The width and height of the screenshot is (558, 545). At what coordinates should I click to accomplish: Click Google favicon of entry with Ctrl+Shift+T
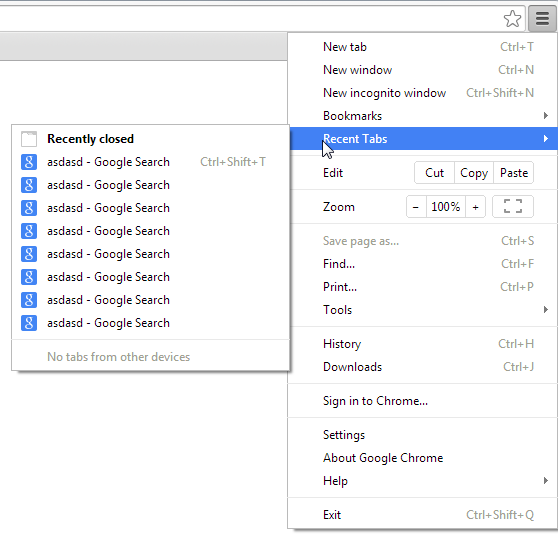click(x=29, y=162)
